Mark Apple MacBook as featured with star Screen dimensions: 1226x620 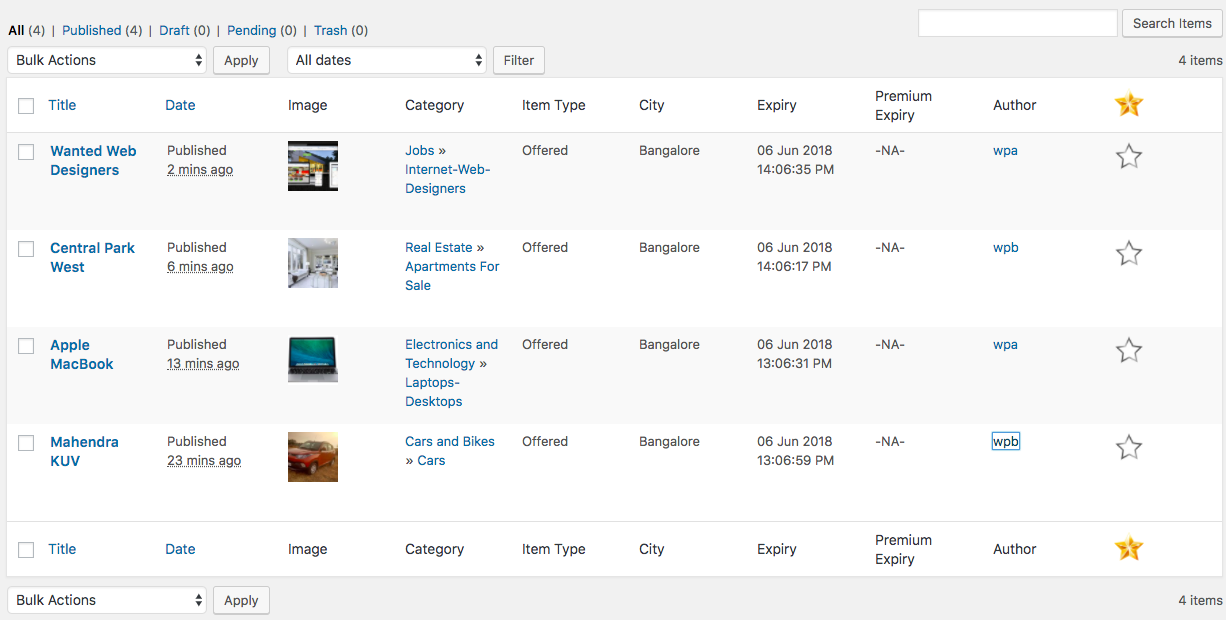(x=1128, y=350)
